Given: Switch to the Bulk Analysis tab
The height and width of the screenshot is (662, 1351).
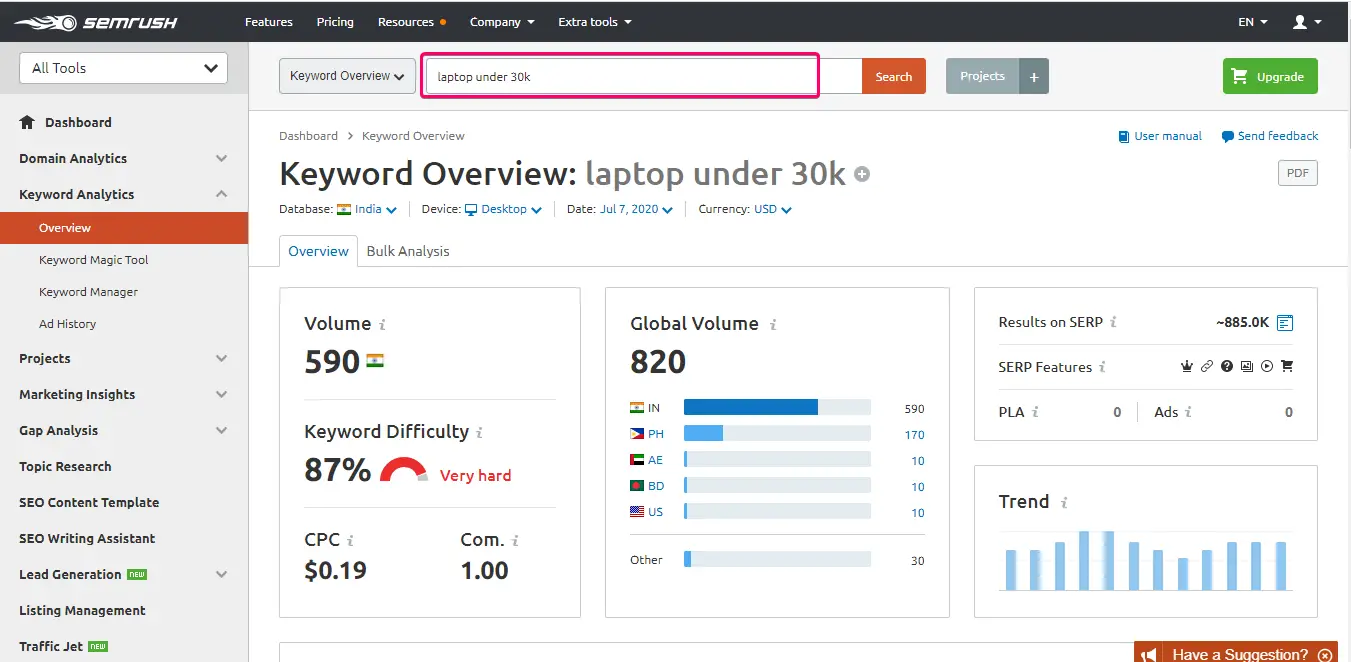Looking at the screenshot, I should [x=408, y=251].
